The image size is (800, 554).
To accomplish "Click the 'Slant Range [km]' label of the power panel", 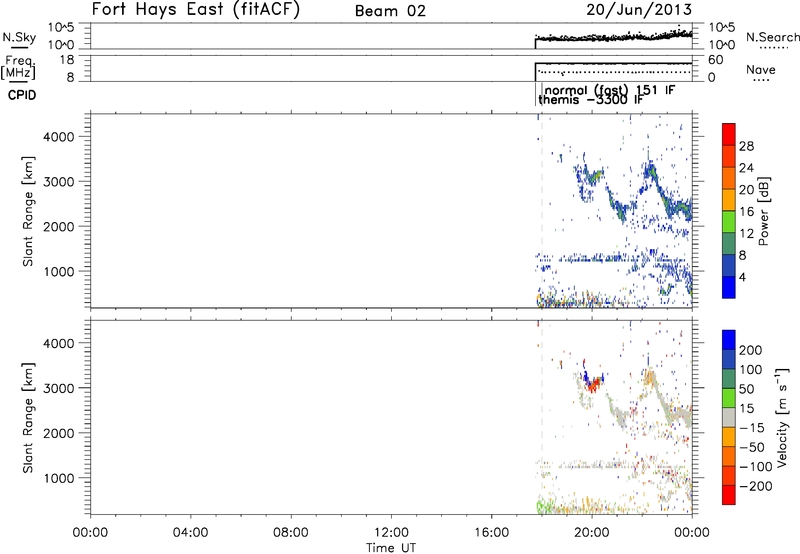I will (x=28, y=211).
